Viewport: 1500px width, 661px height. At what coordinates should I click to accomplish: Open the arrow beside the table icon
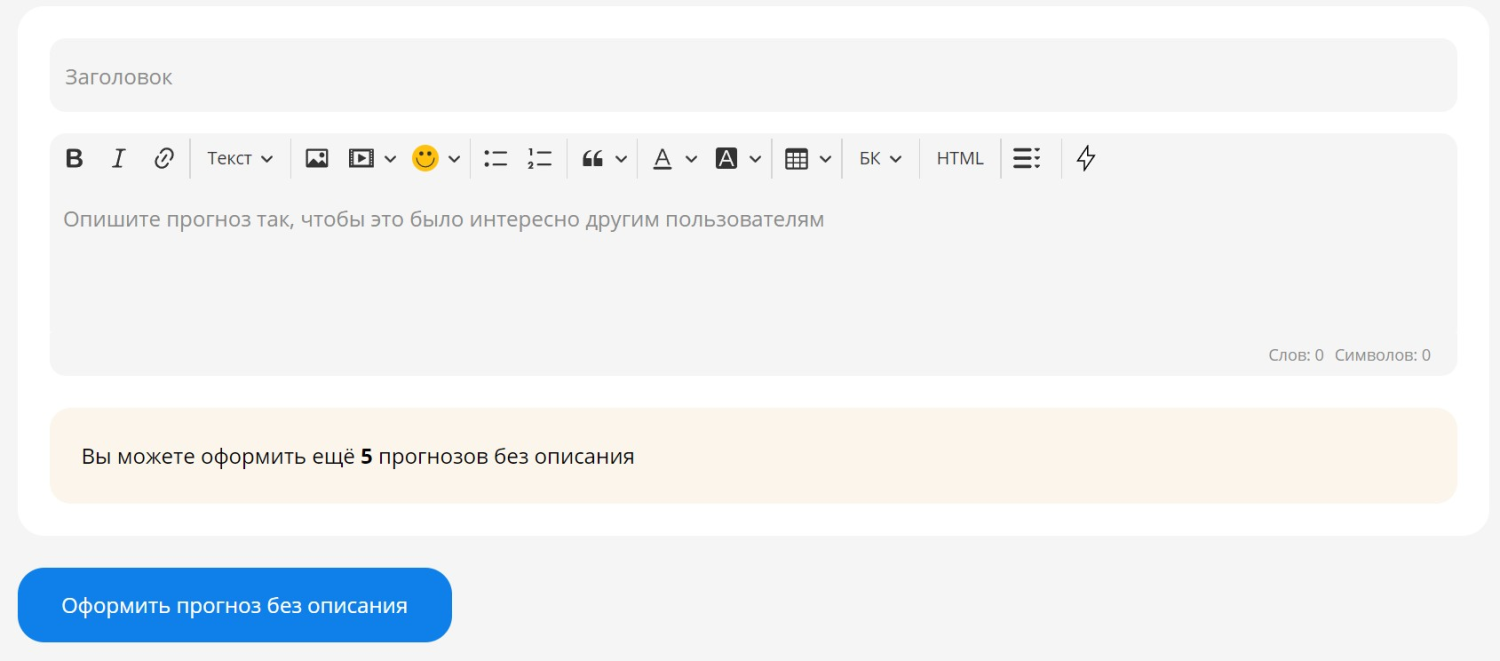coord(825,158)
